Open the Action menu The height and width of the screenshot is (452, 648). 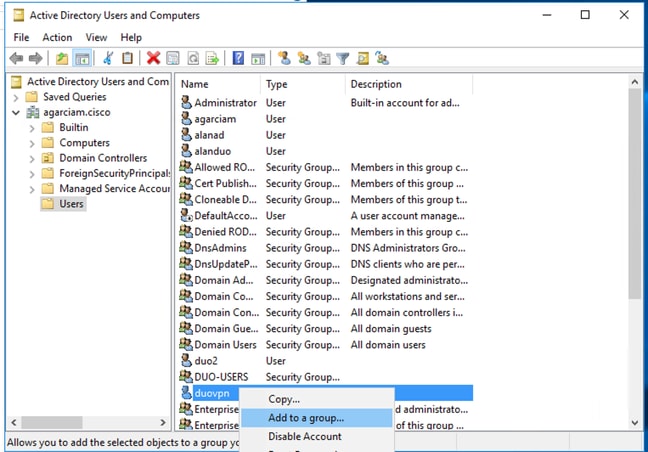[x=57, y=37]
